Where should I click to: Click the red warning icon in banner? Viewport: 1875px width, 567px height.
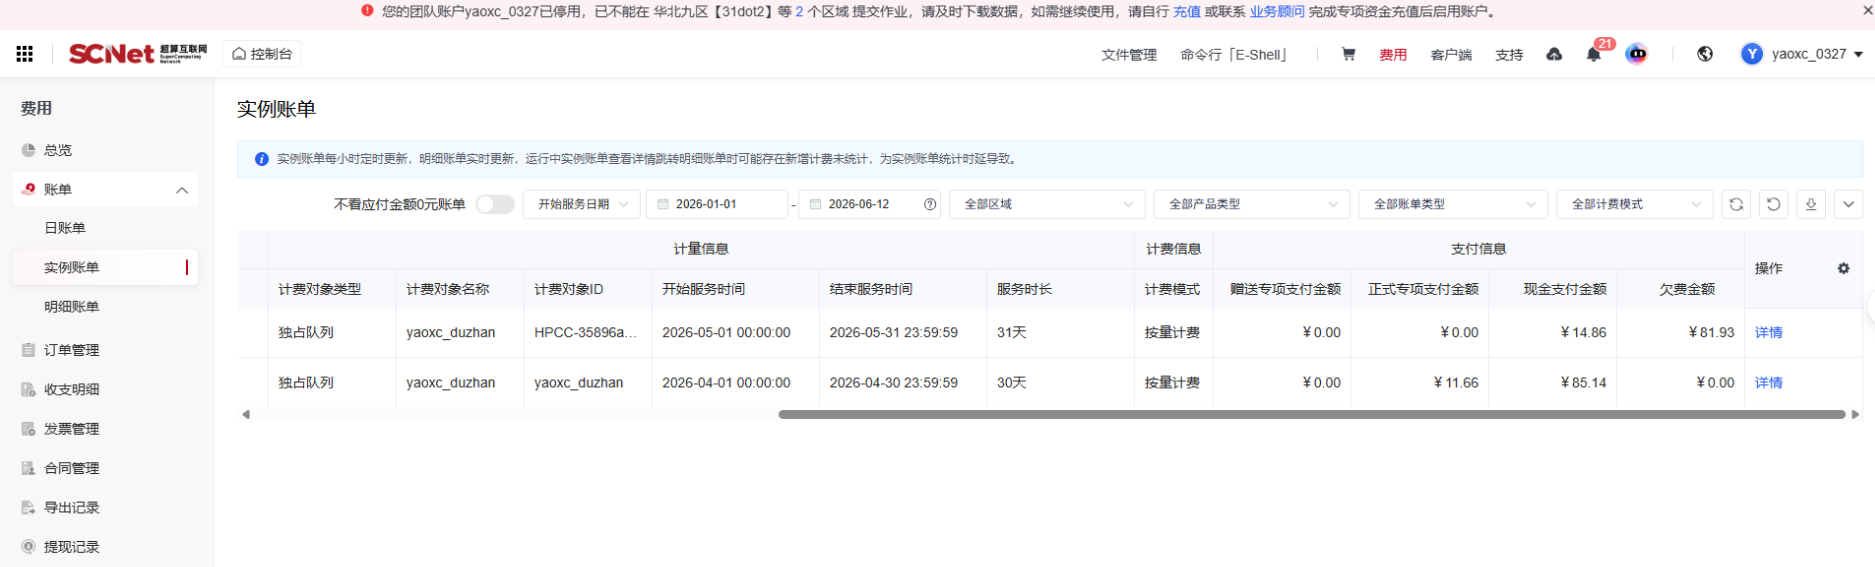pyautogui.click(x=367, y=11)
